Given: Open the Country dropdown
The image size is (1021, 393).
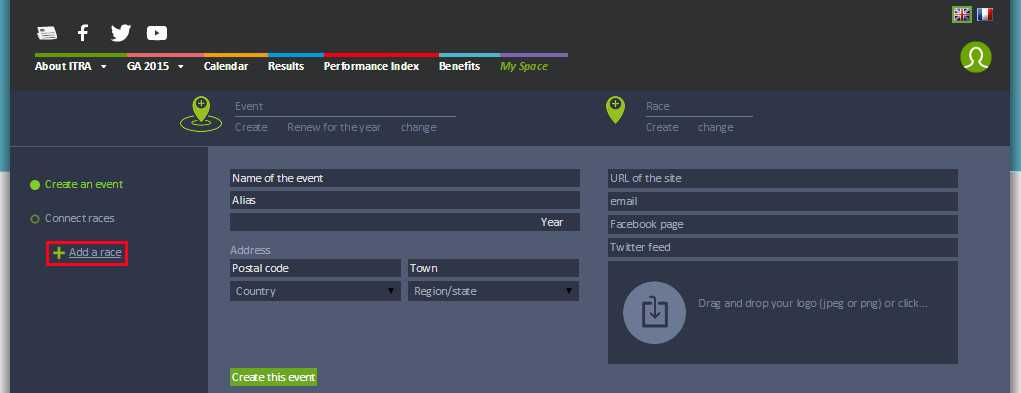Looking at the screenshot, I should click(x=315, y=291).
